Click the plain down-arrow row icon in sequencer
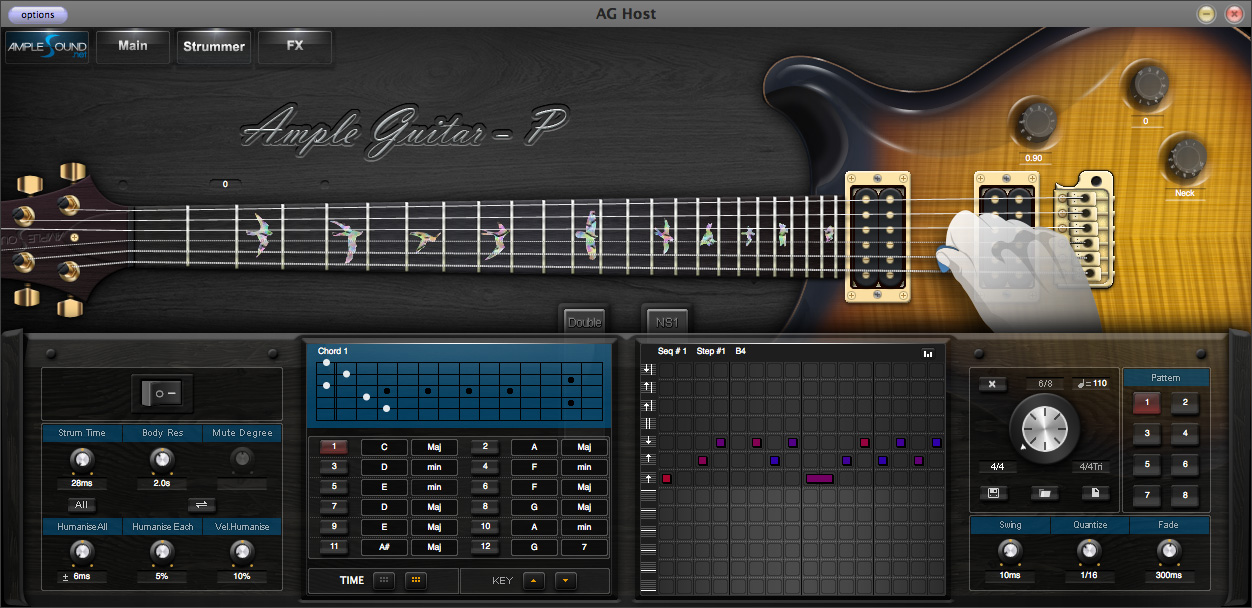Image resolution: width=1252 pixels, height=608 pixels. coord(648,441)
